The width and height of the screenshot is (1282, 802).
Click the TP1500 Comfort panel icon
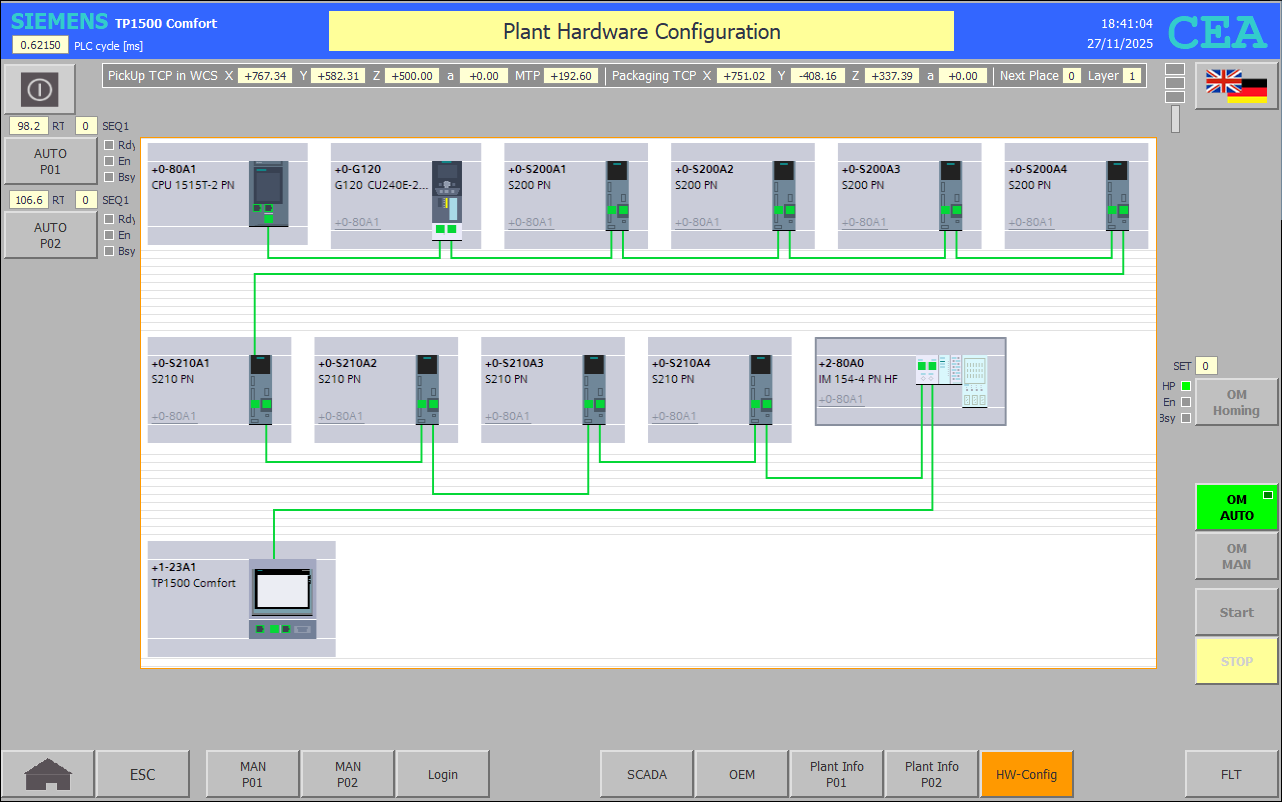coord(282,598)
